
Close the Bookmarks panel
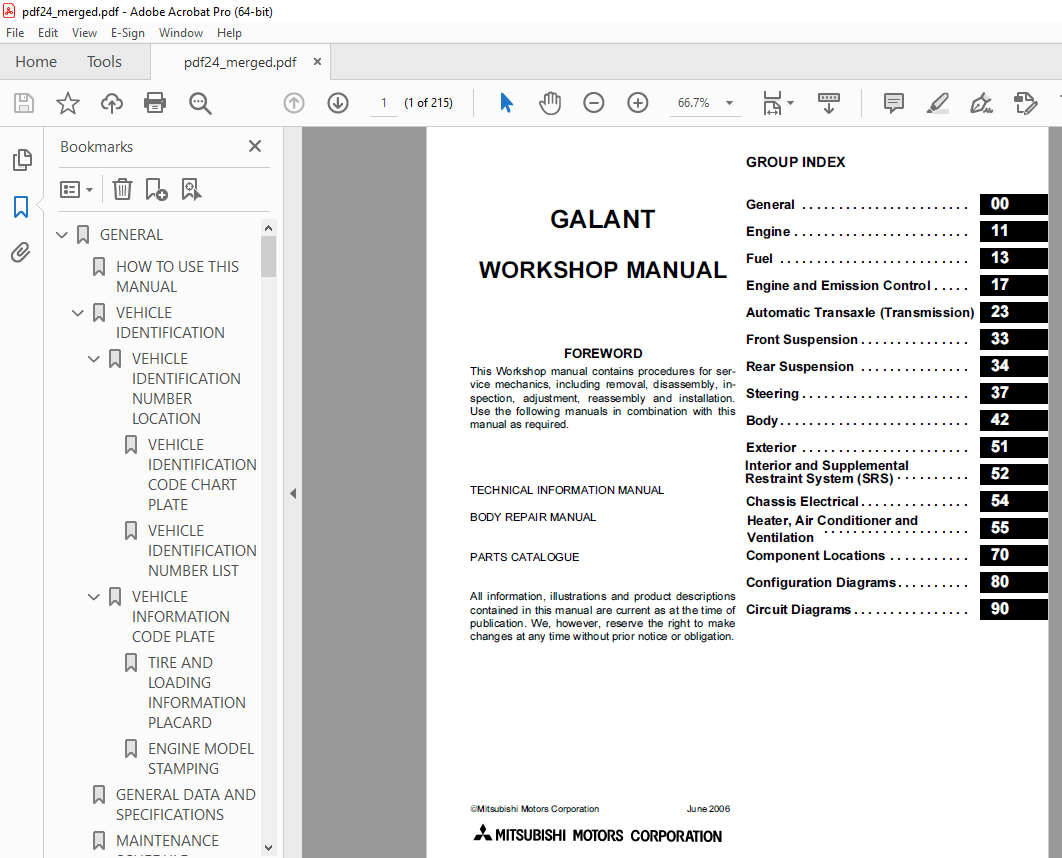(255, 146)
